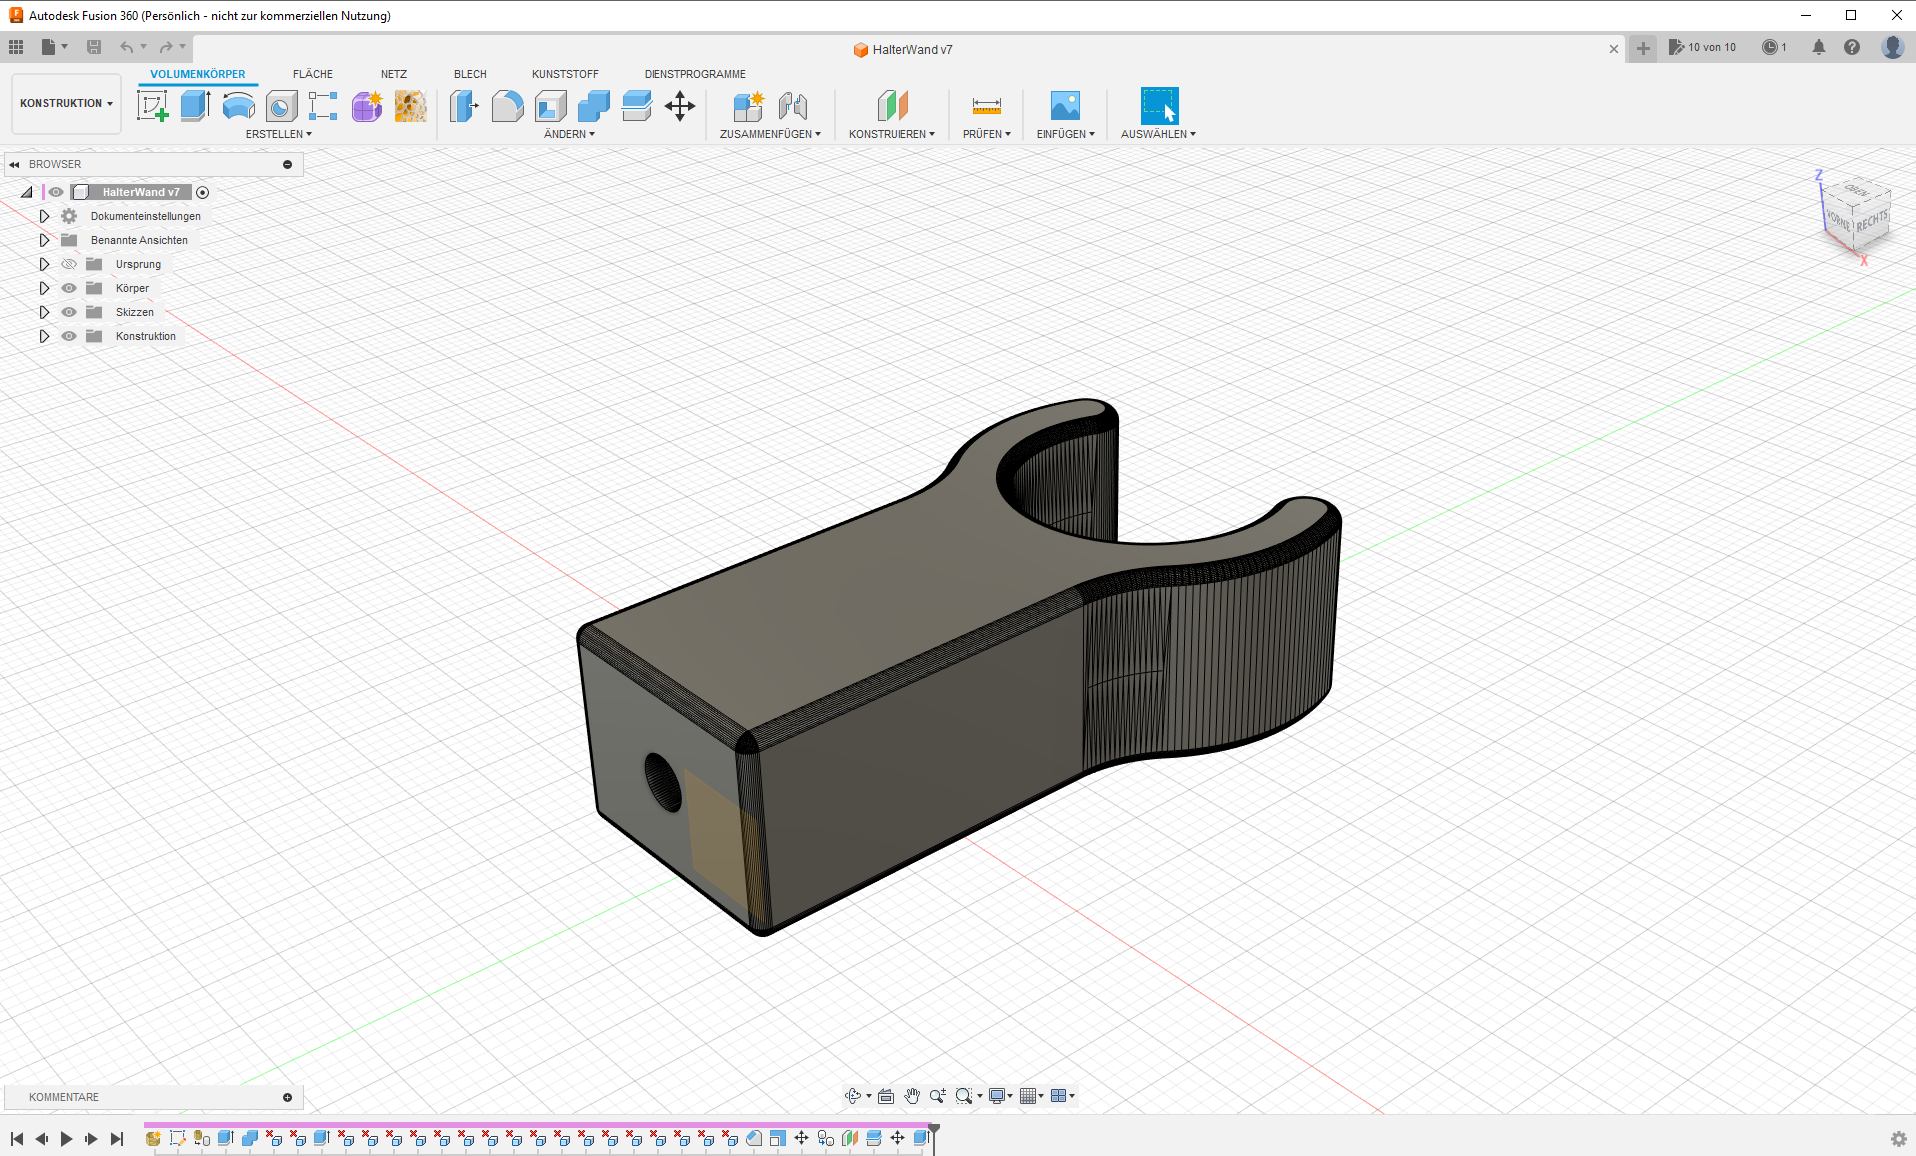Click the ViewCube RECHTS face
The width and height of the screenshot is (1916, 1156).
click(x=1872, y=222)
